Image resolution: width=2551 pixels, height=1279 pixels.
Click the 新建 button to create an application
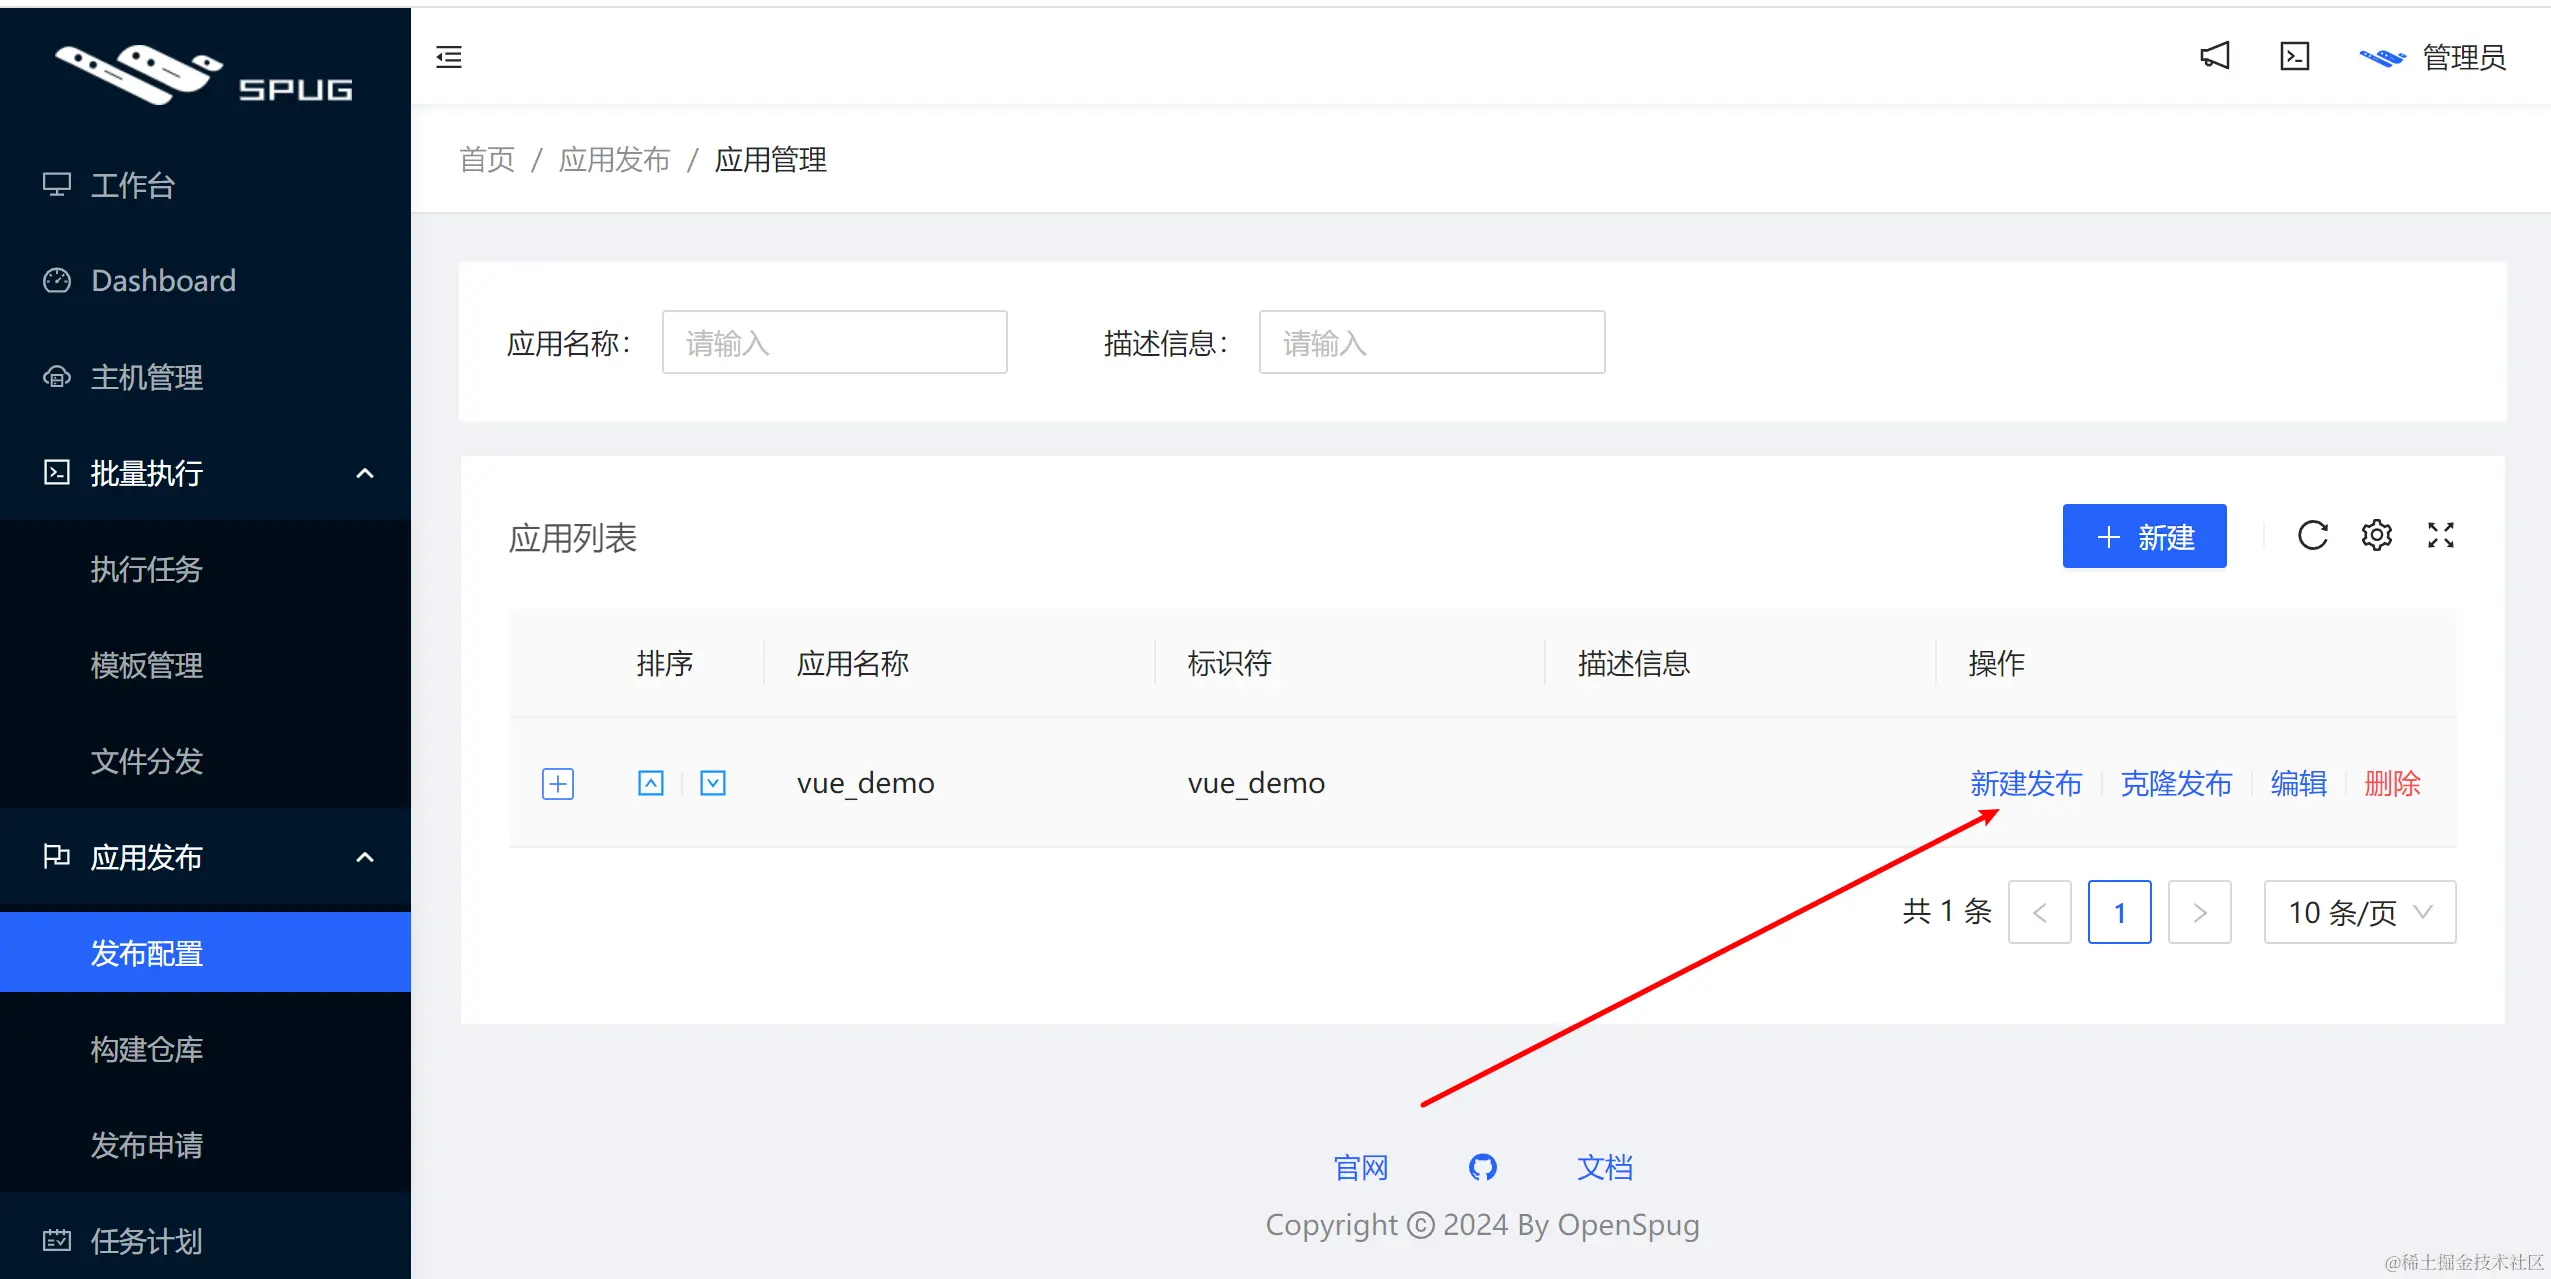point(2144,536)
